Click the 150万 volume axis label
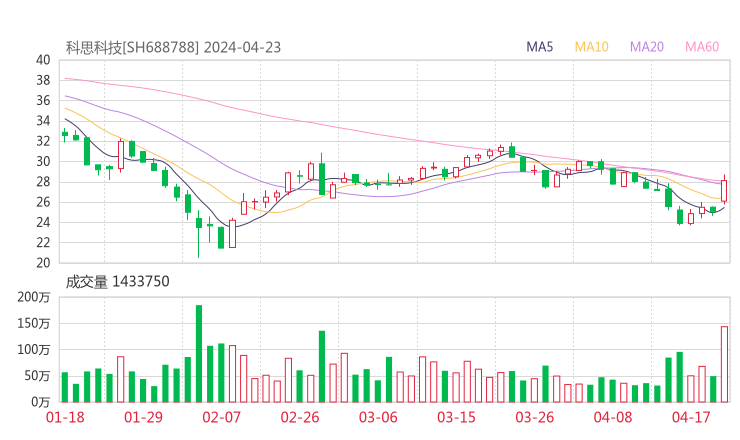Image resolution: width=740 pixels, height=440 pixels. click(x=34, y=323)
